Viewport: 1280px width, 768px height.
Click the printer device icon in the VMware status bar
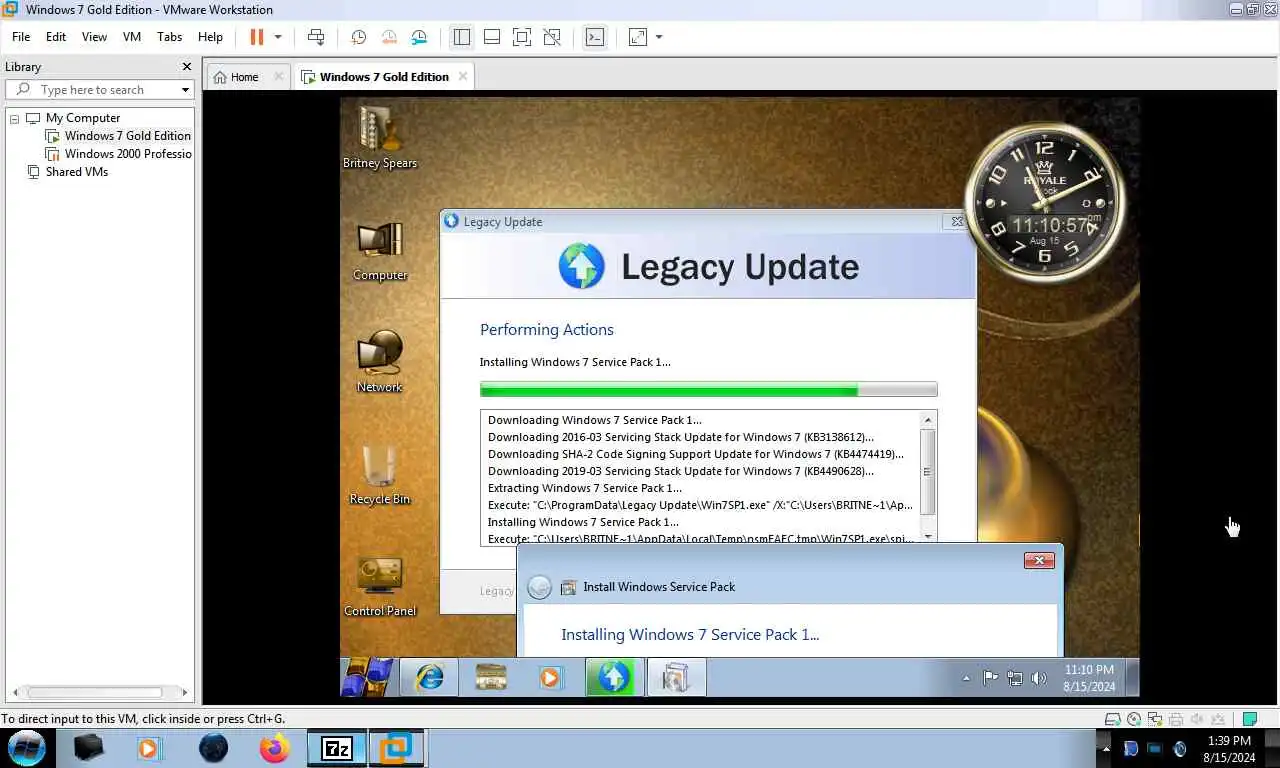point(1176,719)
